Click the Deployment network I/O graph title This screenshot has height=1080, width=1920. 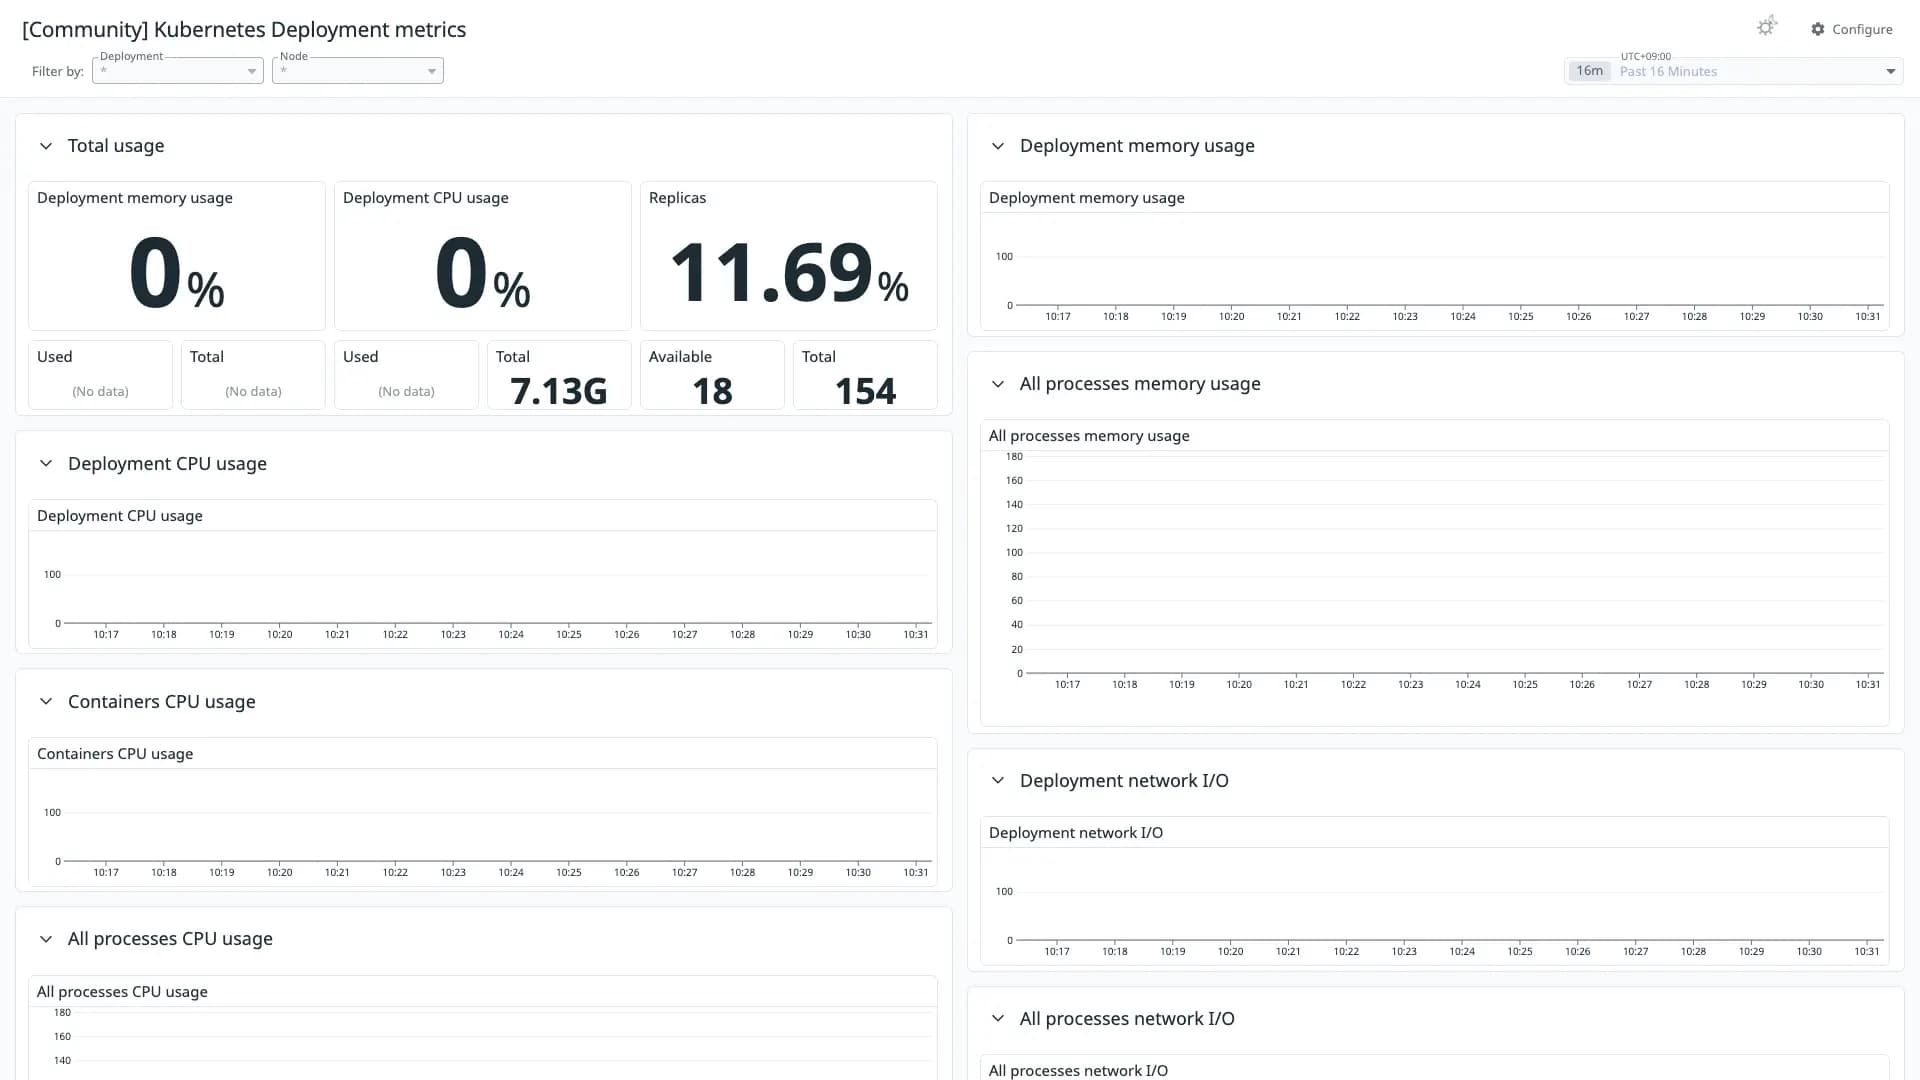coord(1076,833)
